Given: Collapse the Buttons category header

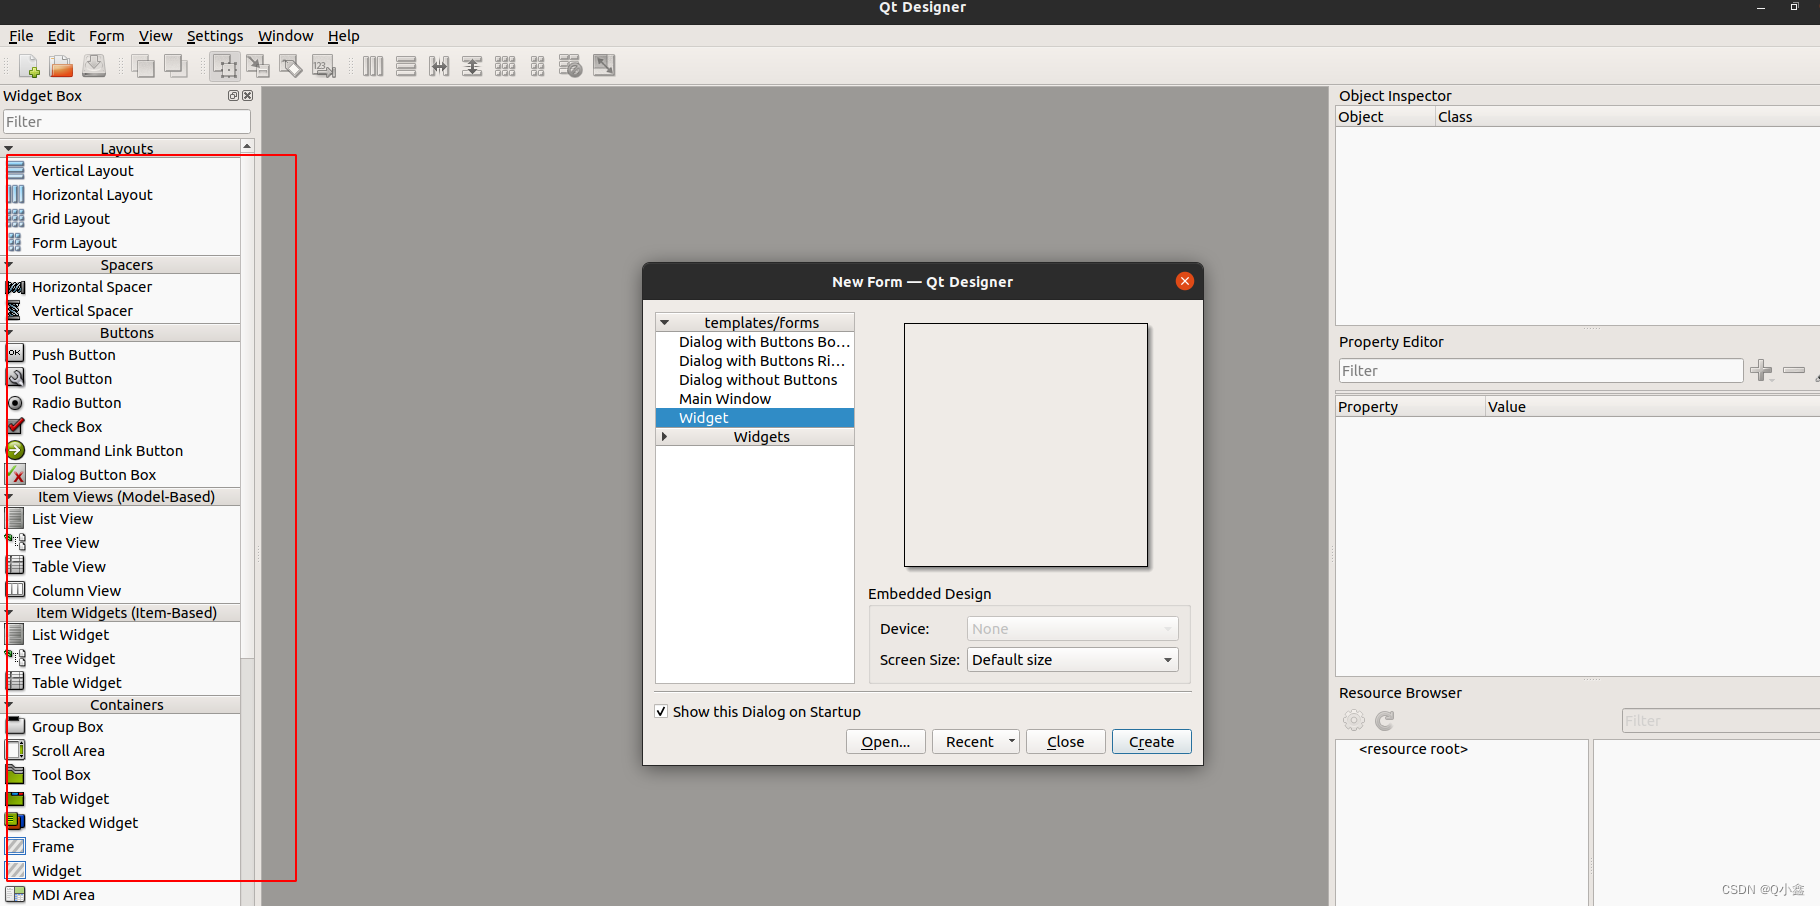Looking at the screenshot, I should click(9, 333).
